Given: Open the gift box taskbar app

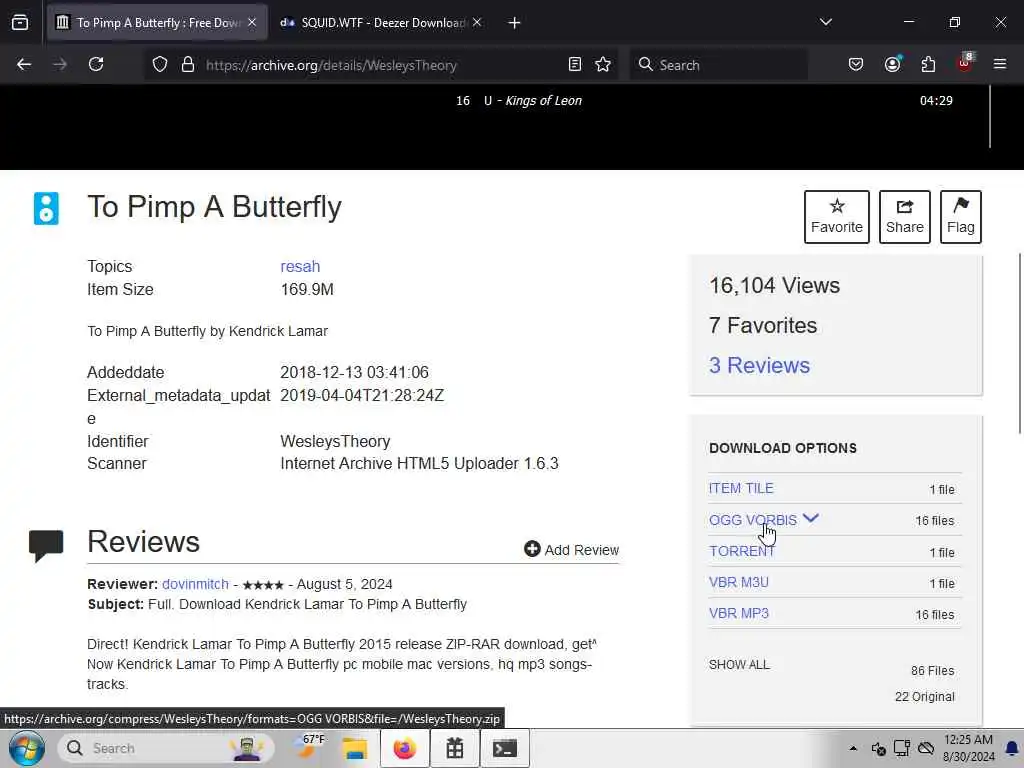Looking at the screenshot, I should [x=455, y=748].
